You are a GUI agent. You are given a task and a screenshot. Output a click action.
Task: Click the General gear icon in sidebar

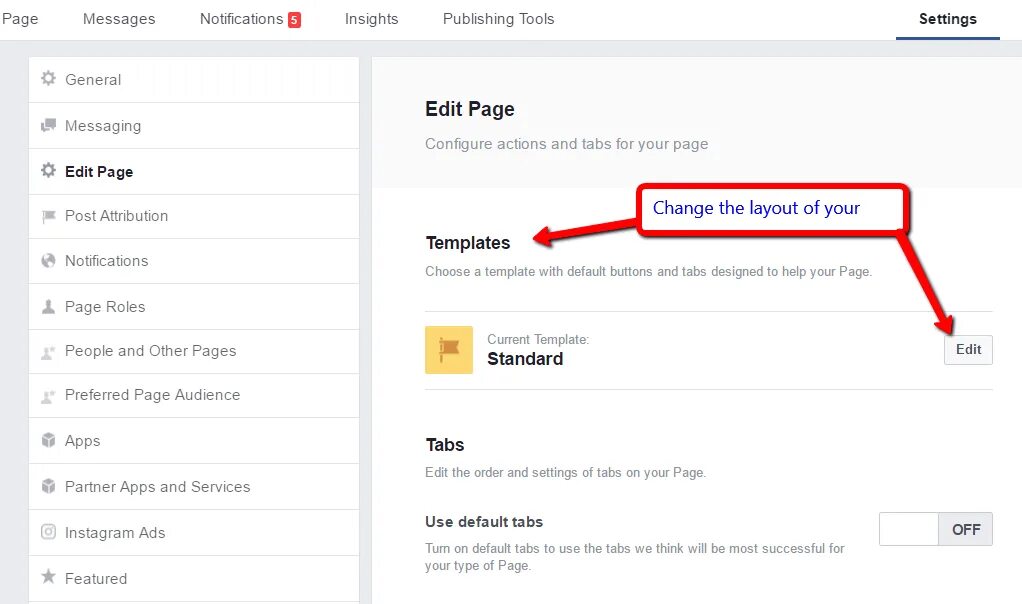click(48, 79)
